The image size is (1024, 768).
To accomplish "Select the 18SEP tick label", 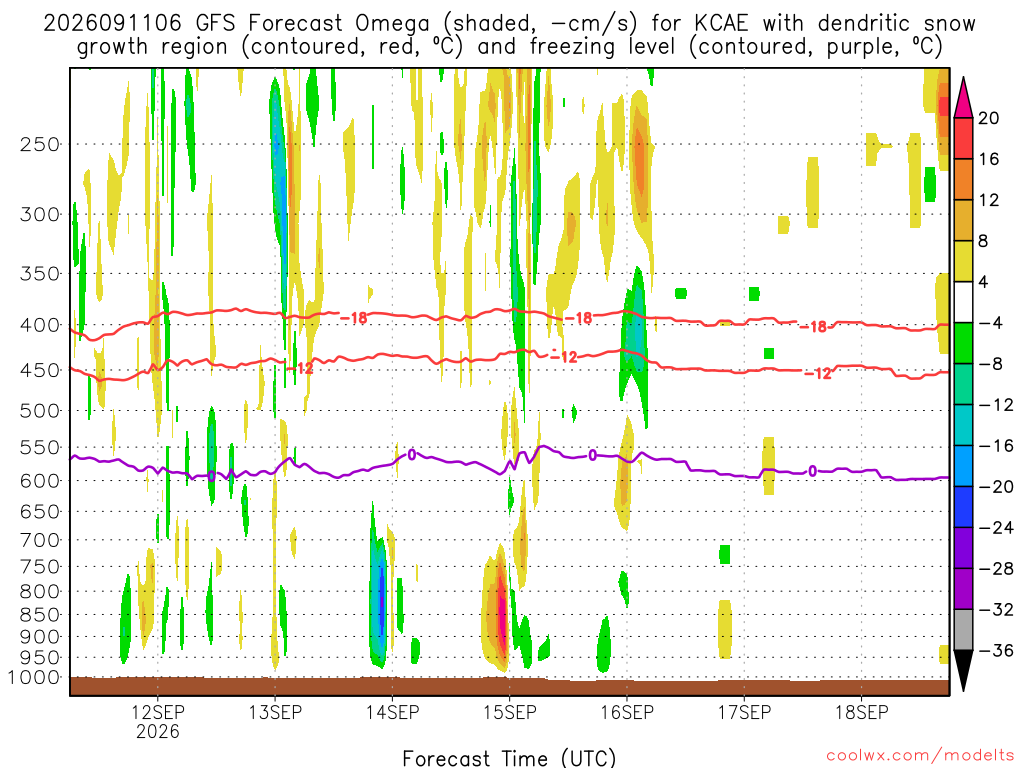I will coord(861,712).
